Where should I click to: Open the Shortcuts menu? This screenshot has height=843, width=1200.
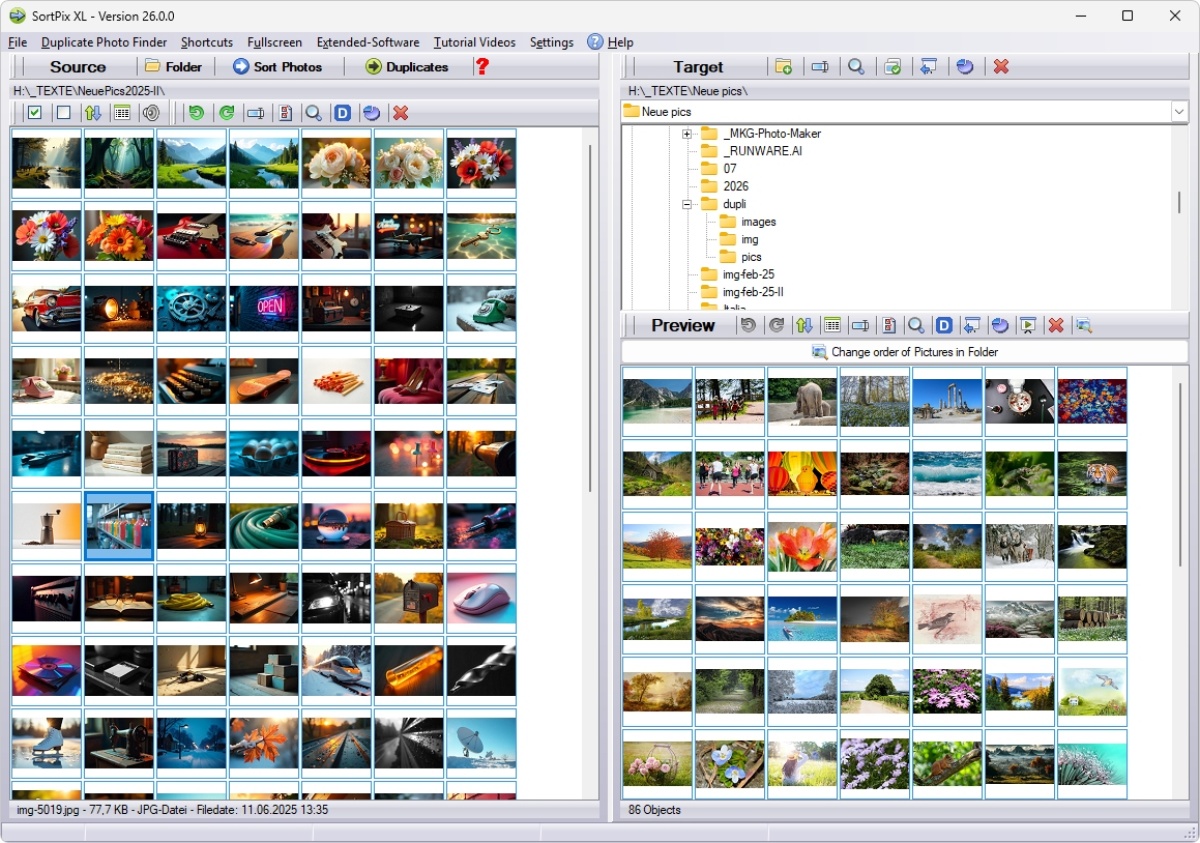point(207,42)
